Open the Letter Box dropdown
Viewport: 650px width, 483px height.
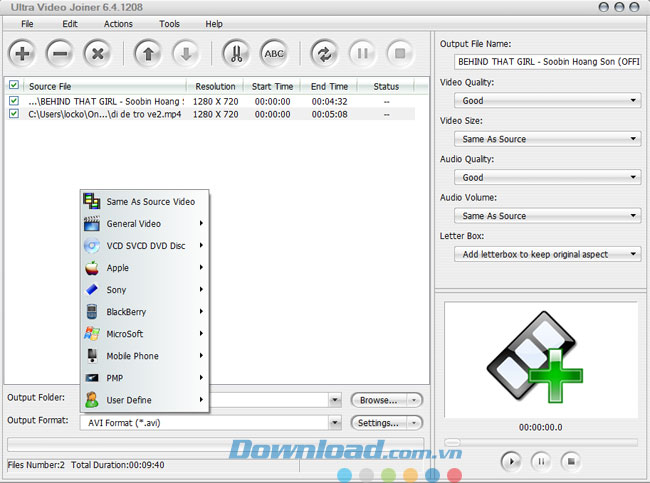pyautogui.click(x=547, y=254)
